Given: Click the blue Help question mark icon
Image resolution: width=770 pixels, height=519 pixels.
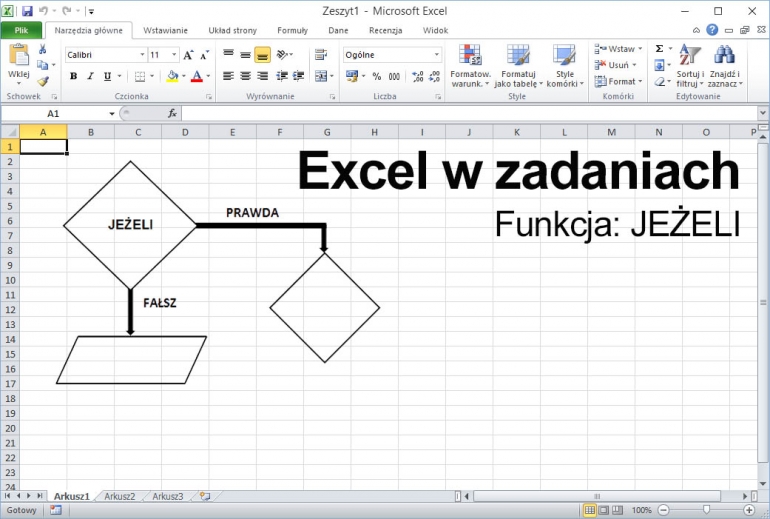Looking at the screenshot, I should pos(712,30).
